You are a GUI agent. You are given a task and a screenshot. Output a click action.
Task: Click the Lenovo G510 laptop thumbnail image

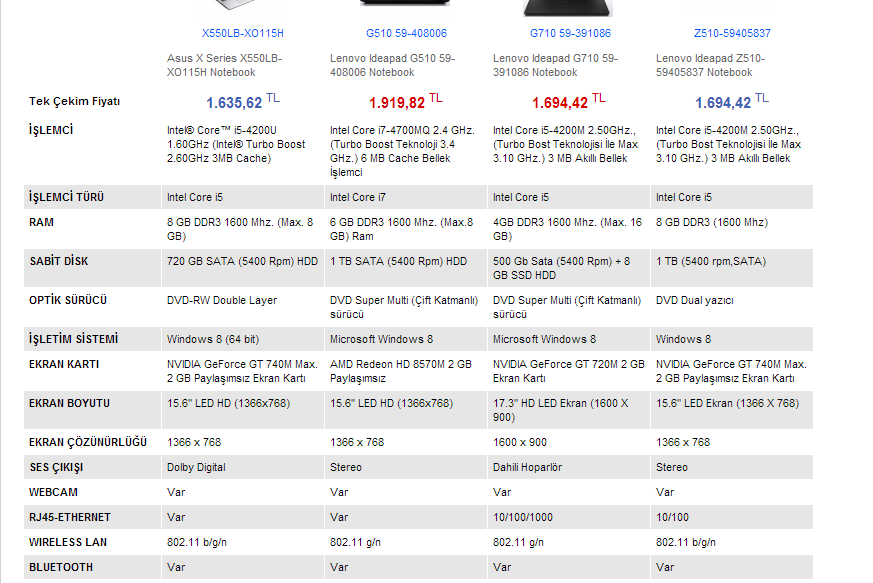pyautogui.click(x=406, y=7)
